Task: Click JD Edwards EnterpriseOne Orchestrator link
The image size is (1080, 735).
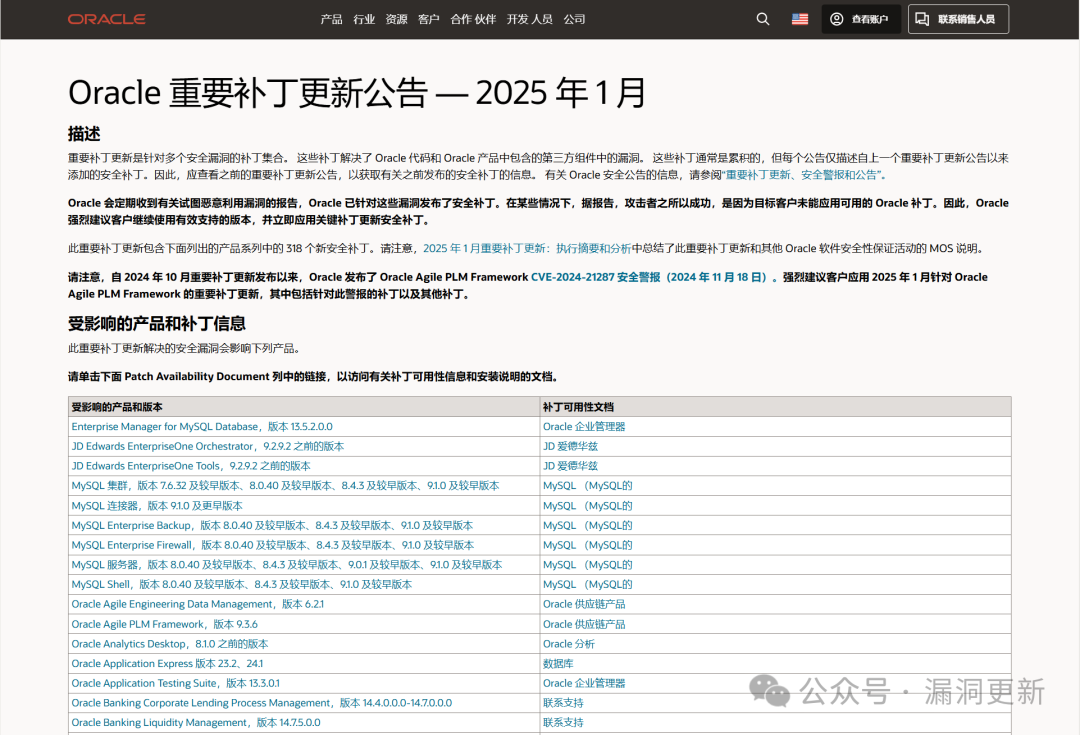Action: [x=207, y=446]
